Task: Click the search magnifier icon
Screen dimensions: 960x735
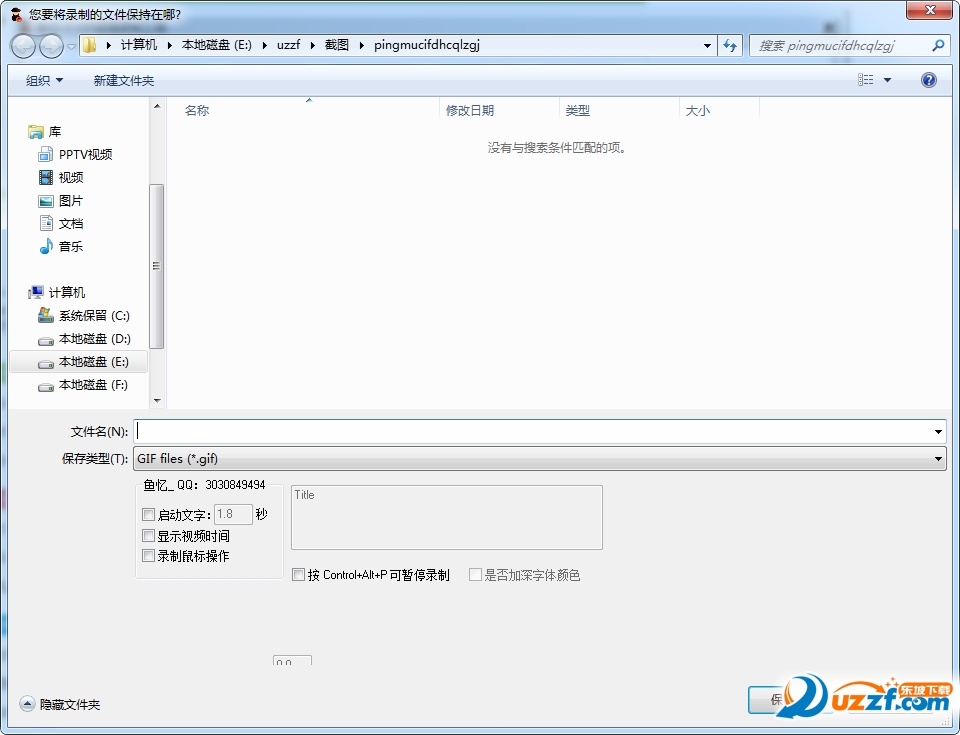Action: click(938, 45)
